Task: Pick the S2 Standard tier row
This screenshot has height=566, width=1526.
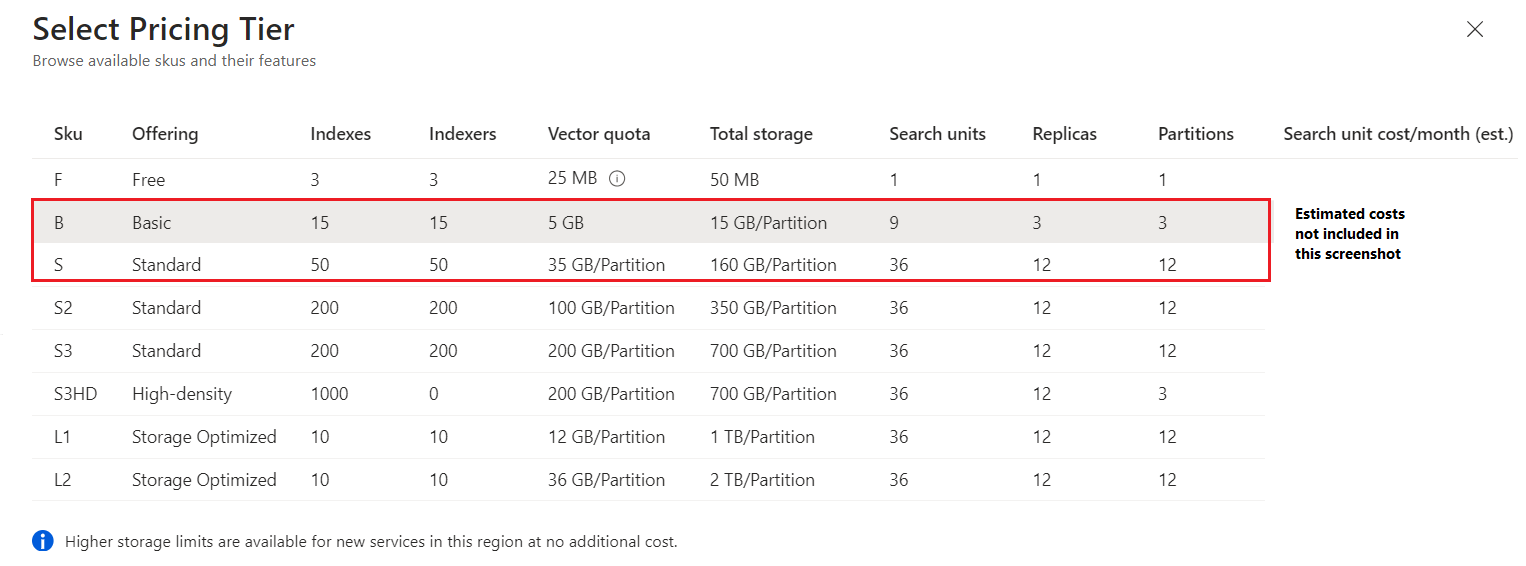Action: pyautogui.click(x=166, y=308)
